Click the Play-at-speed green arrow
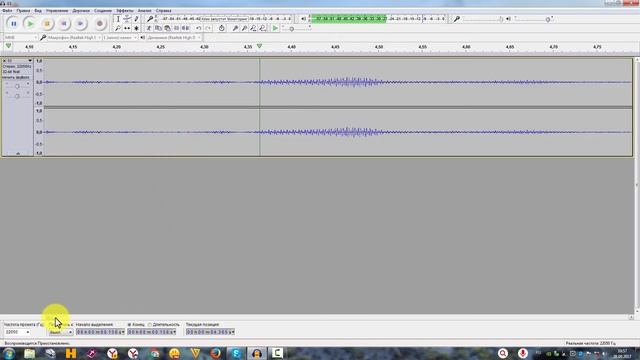 coord(275,28)
